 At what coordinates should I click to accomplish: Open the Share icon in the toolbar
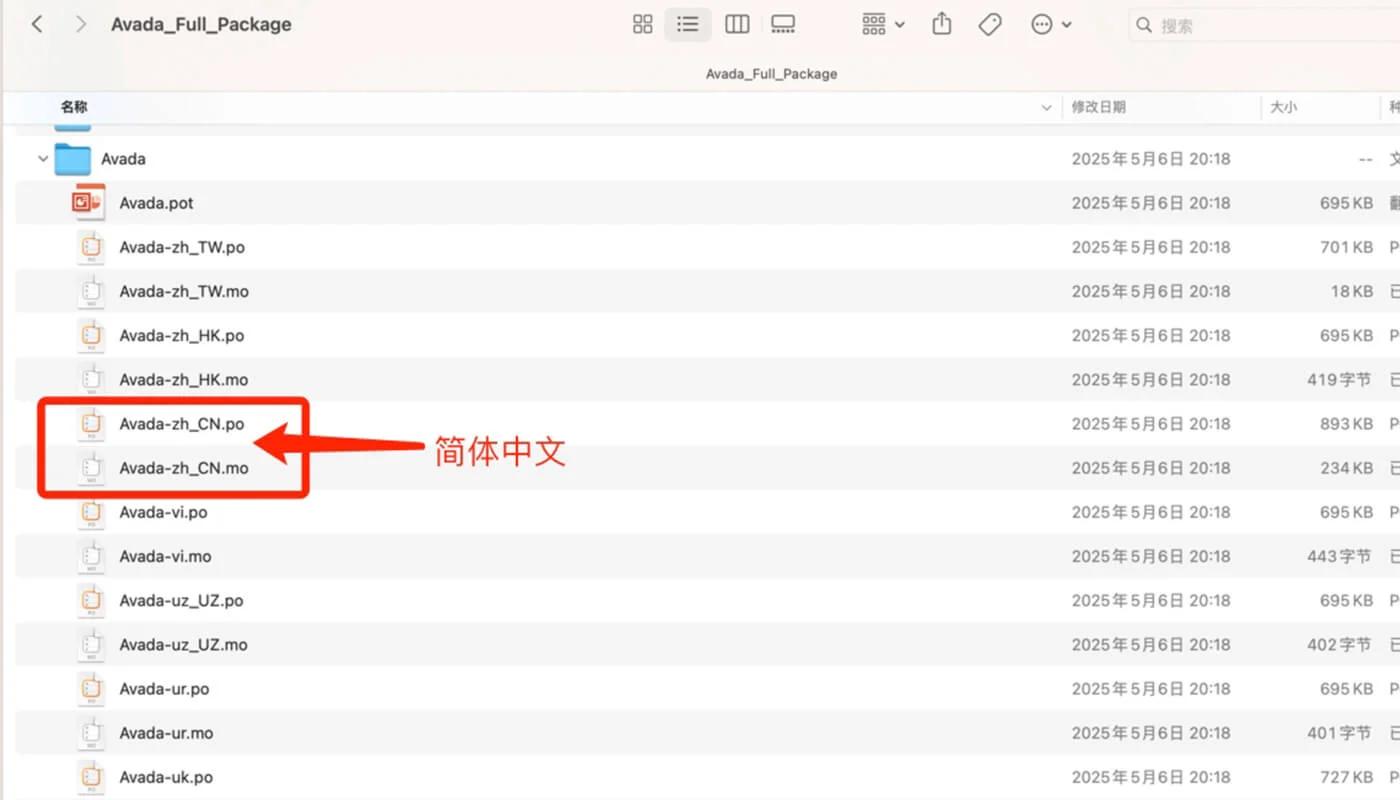click(x=941, y=24)
